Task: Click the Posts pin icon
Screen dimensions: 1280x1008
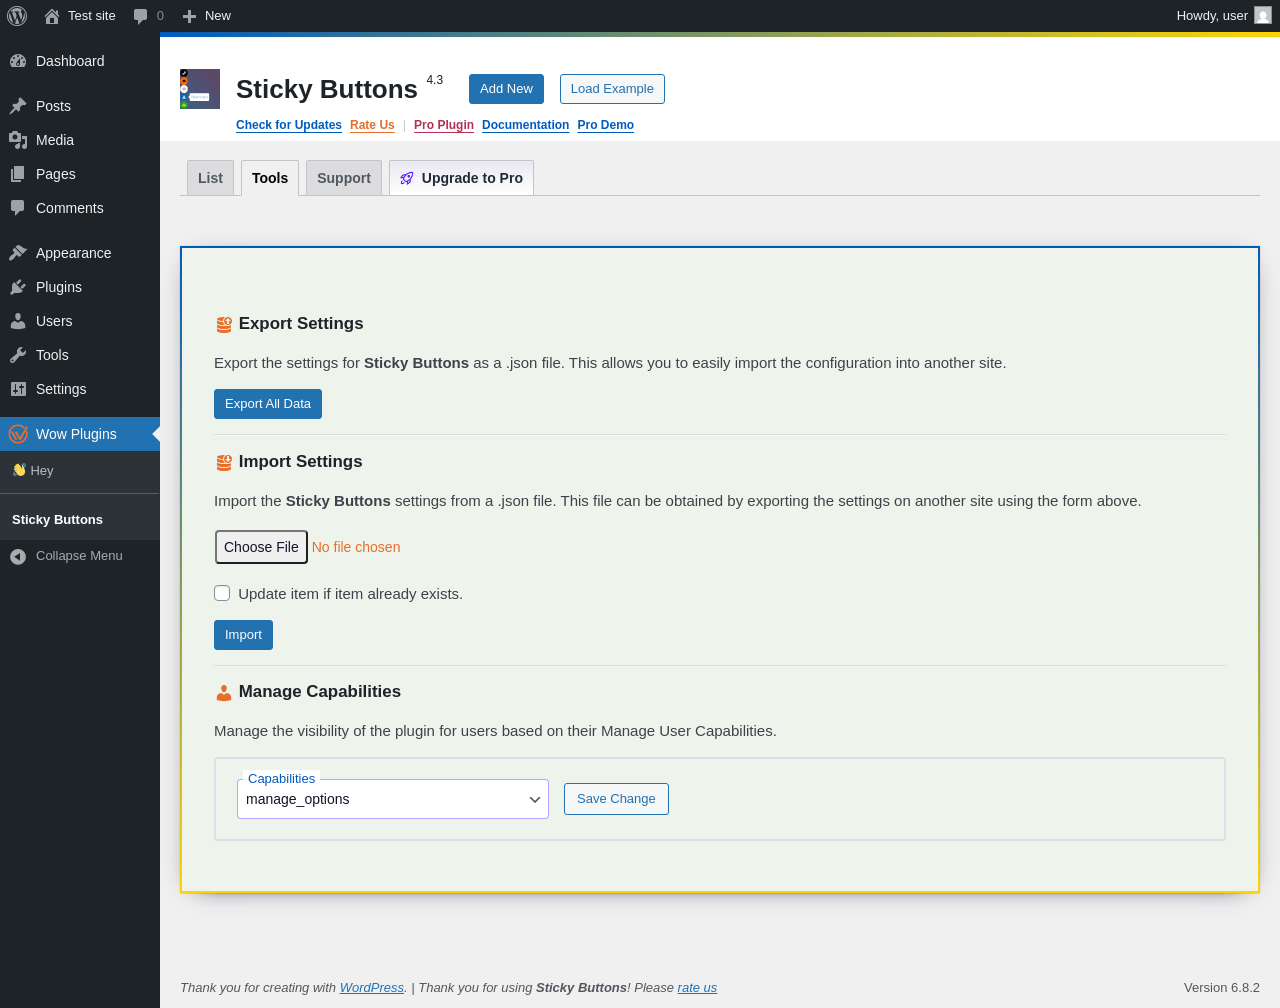Action: (x=18, y=106)
